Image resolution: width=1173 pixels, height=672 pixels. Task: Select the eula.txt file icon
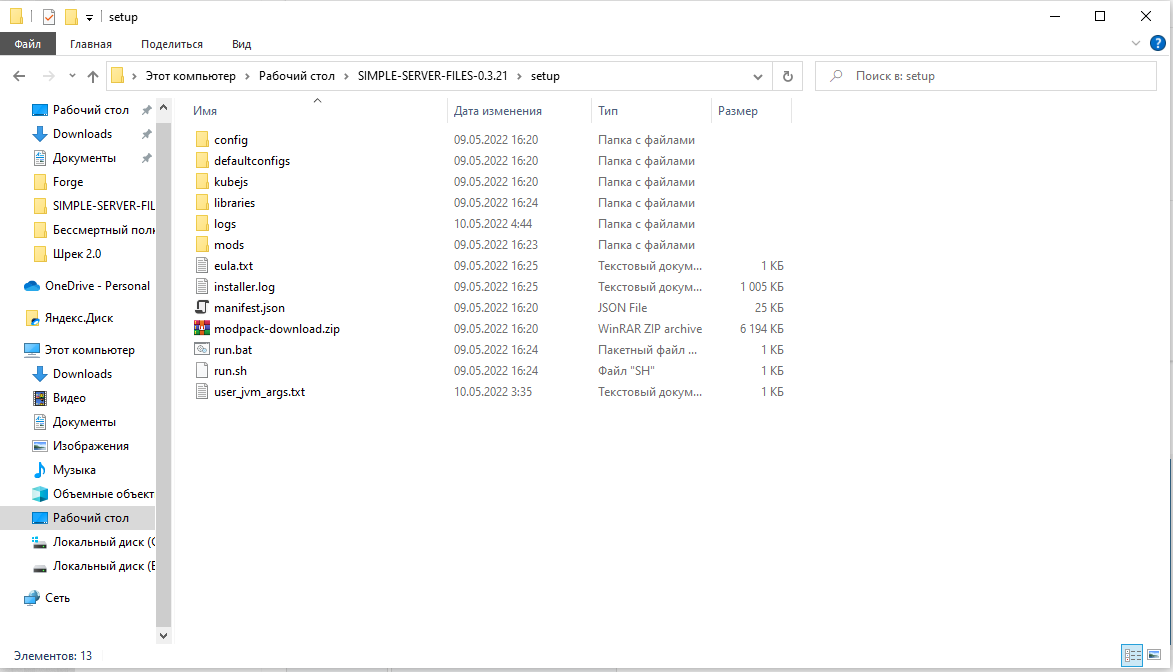click(202, 265)
